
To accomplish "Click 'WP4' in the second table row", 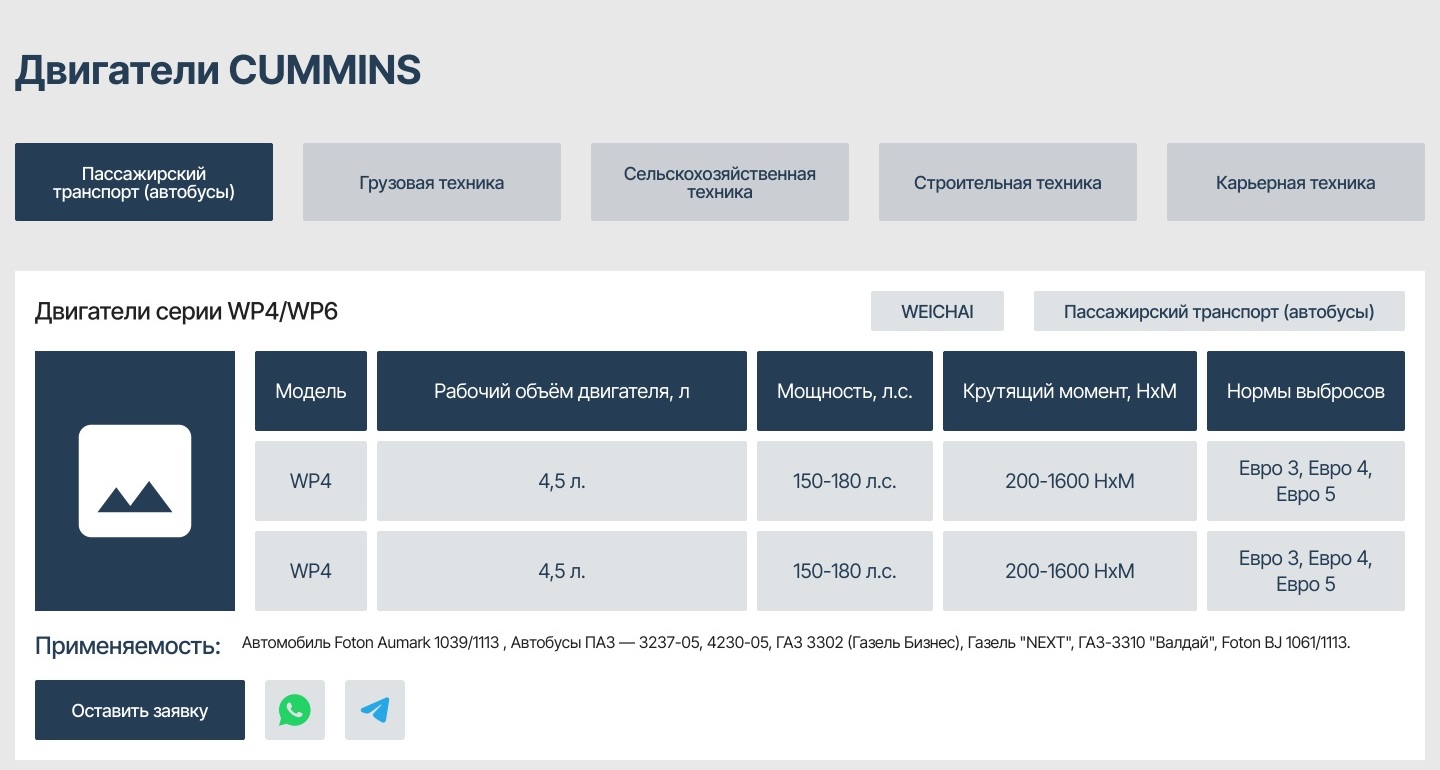I will pos(311,571).
